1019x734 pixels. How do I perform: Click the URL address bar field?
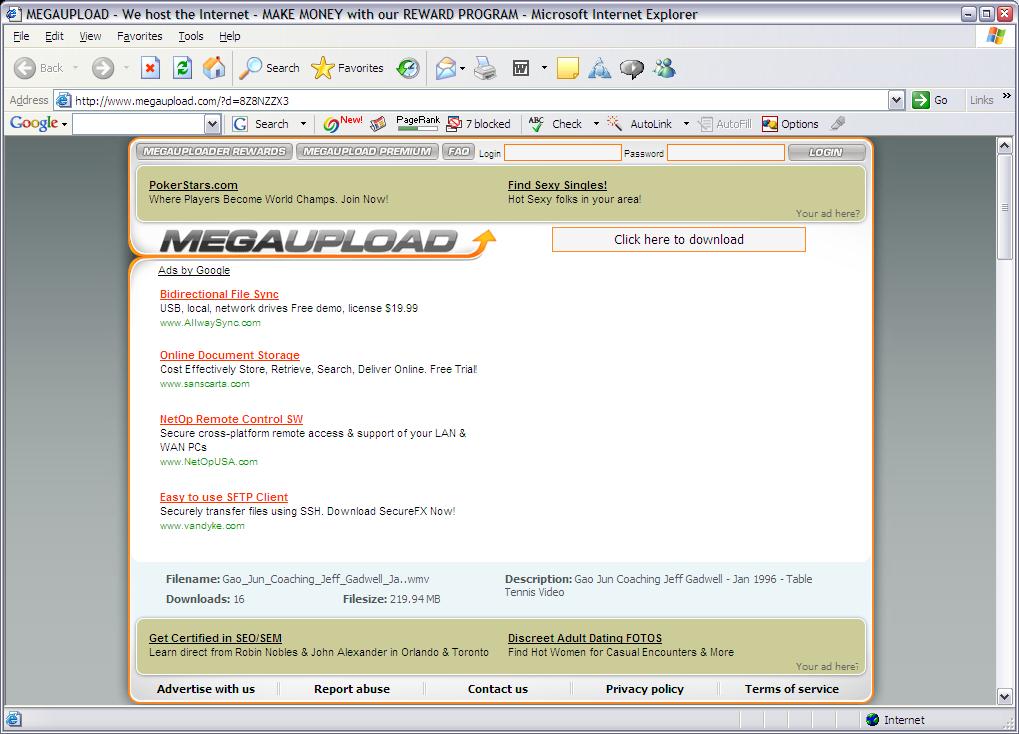pos(481,100)
